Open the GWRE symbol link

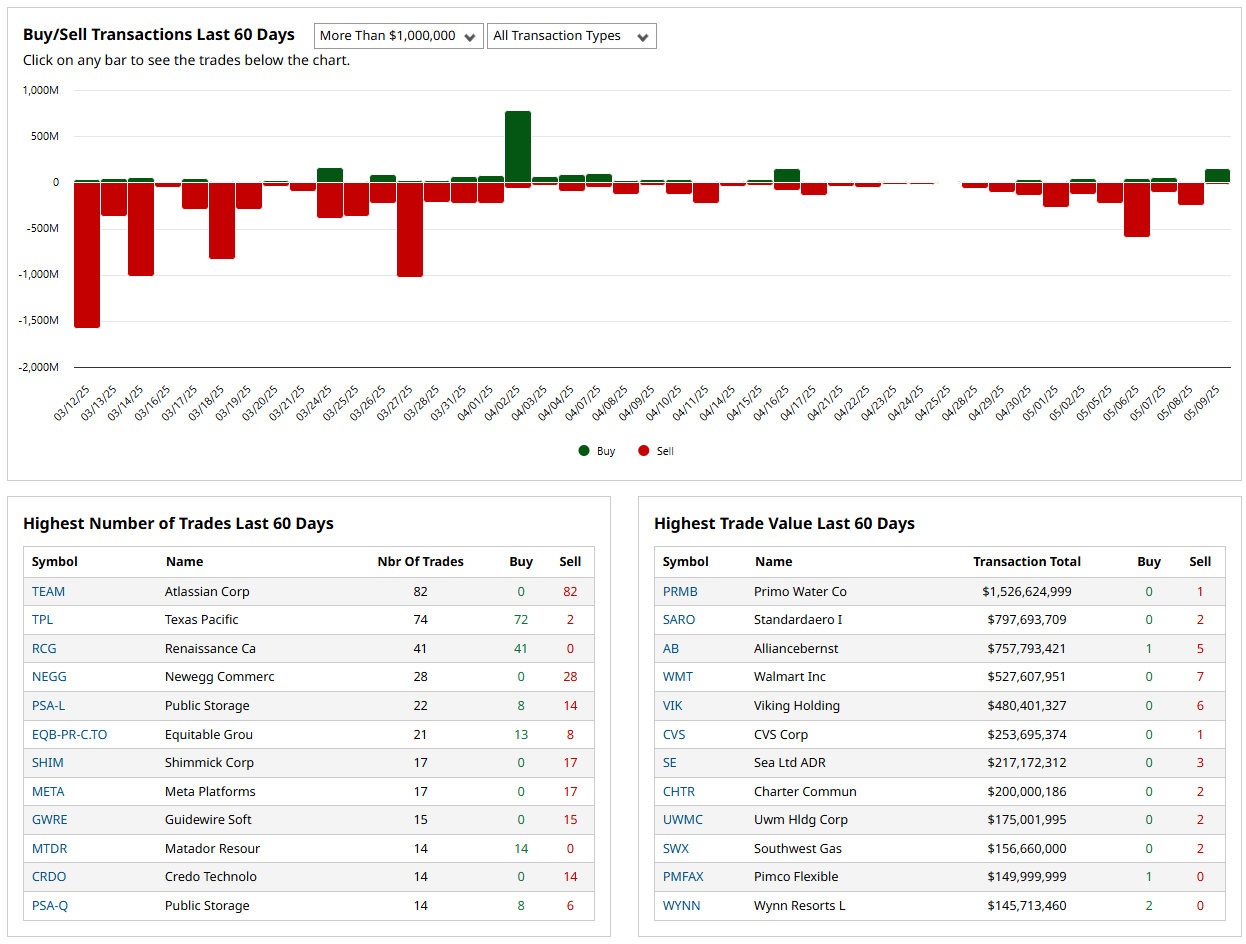click(49, 819)
